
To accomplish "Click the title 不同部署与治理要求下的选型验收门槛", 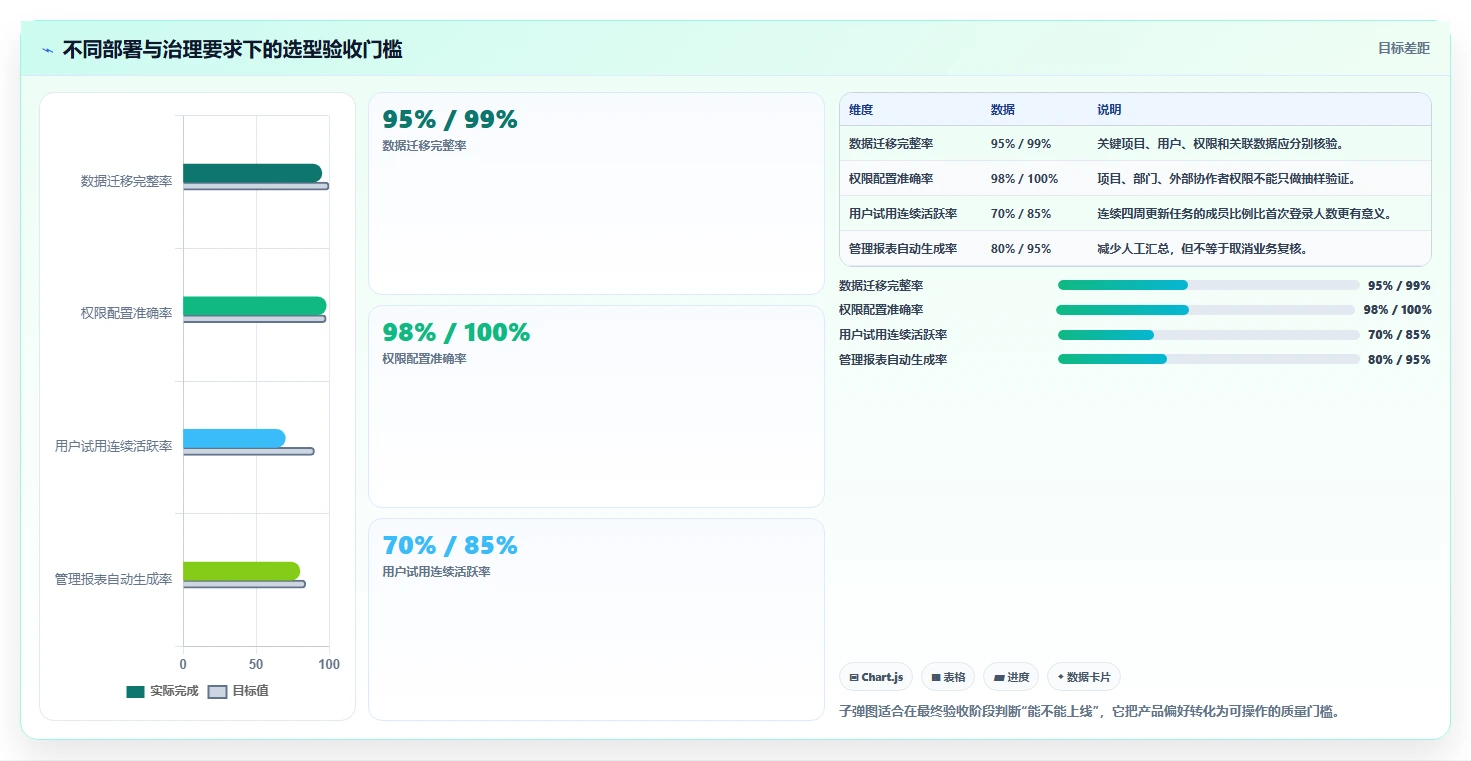I will coord(232,50).
